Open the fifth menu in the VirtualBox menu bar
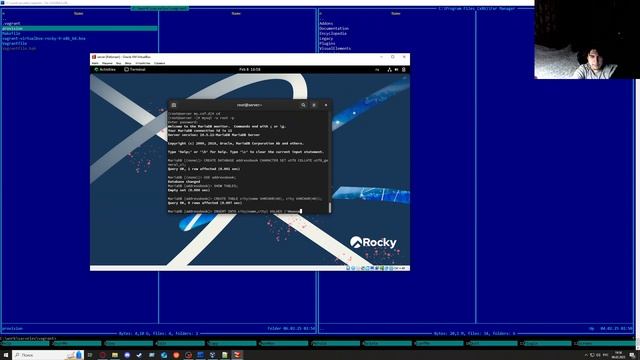 click(143, 63)
